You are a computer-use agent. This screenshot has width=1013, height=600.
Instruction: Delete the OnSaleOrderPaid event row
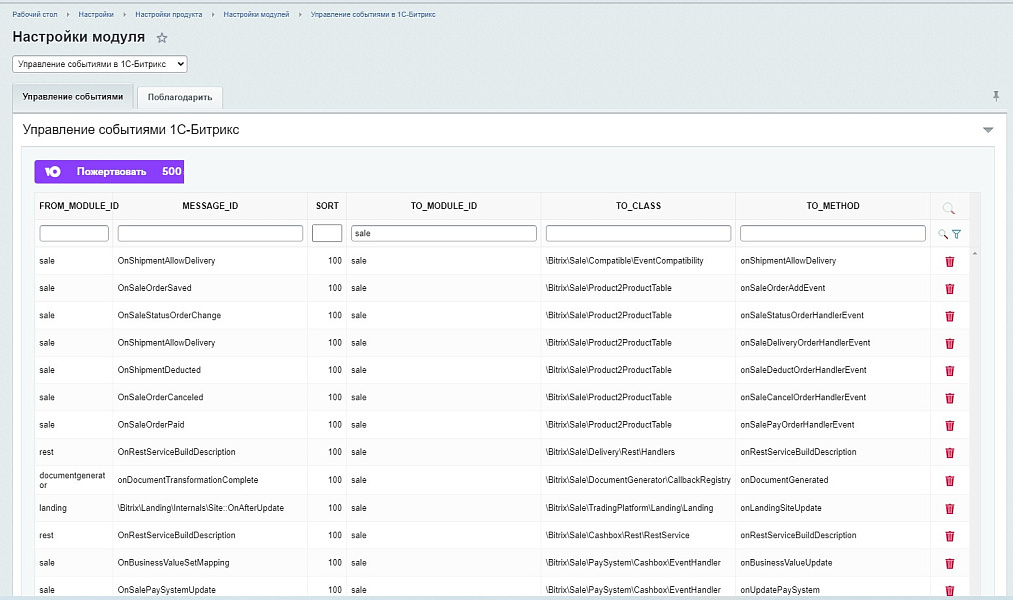[949, 426]
